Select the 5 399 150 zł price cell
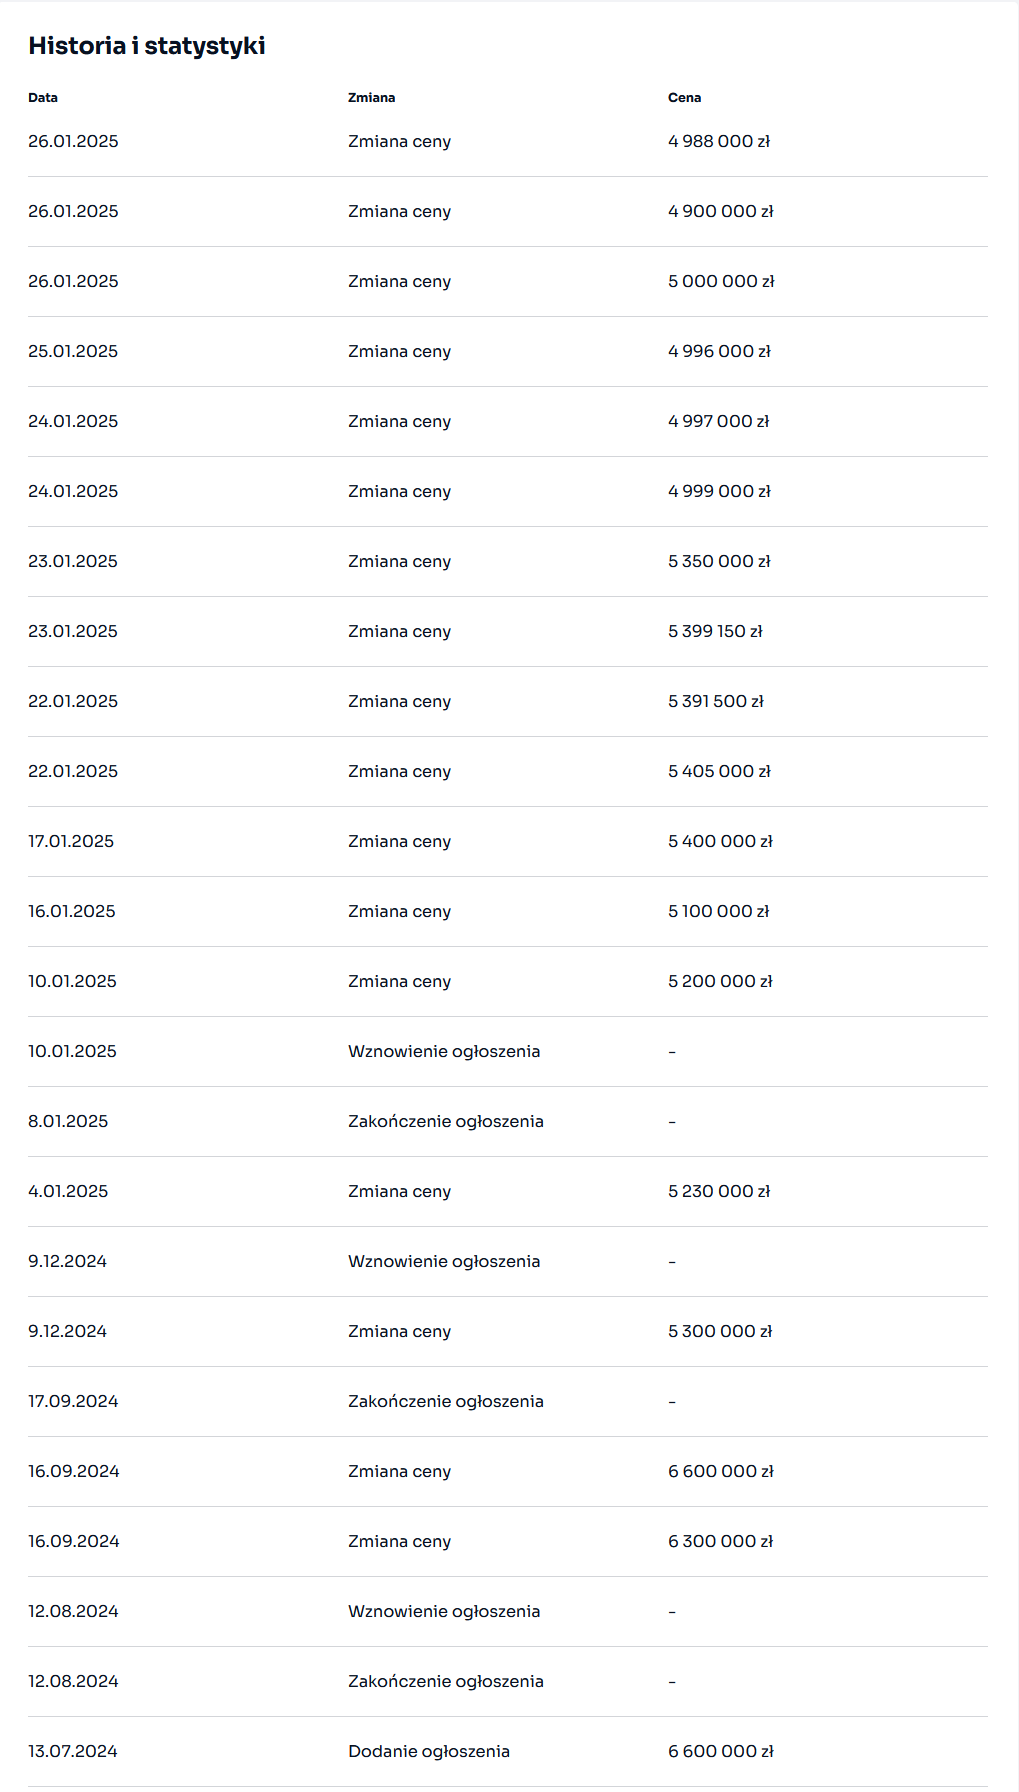 click(714, 632)
